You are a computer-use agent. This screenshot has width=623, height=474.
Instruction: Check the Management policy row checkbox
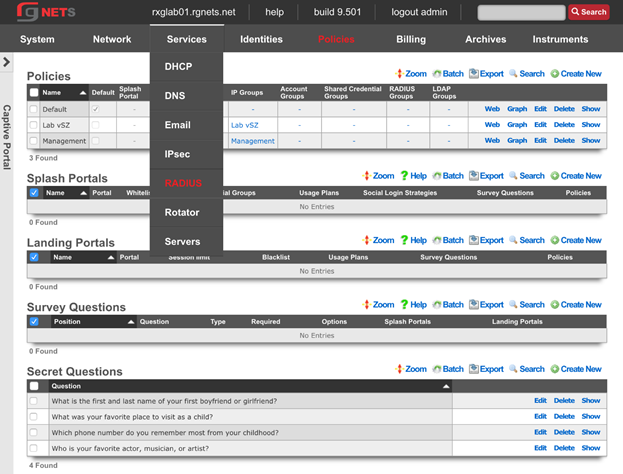tap(34, 141)
